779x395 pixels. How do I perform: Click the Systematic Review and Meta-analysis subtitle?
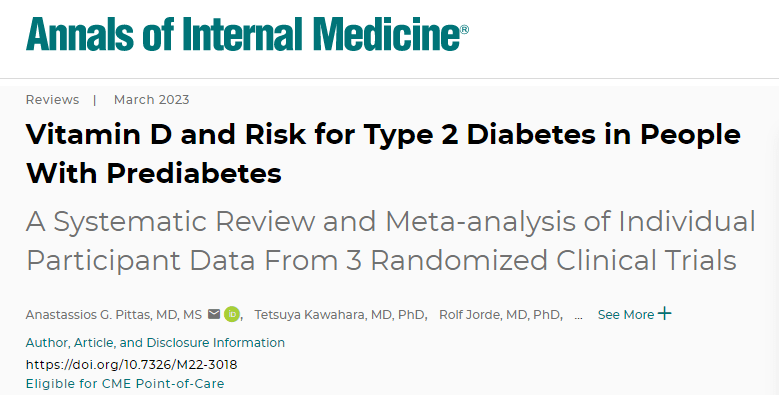[390, 240]
